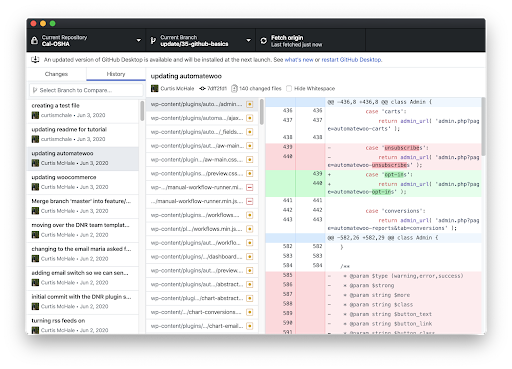Click the changed files list scrollbar

click(262, 112)
